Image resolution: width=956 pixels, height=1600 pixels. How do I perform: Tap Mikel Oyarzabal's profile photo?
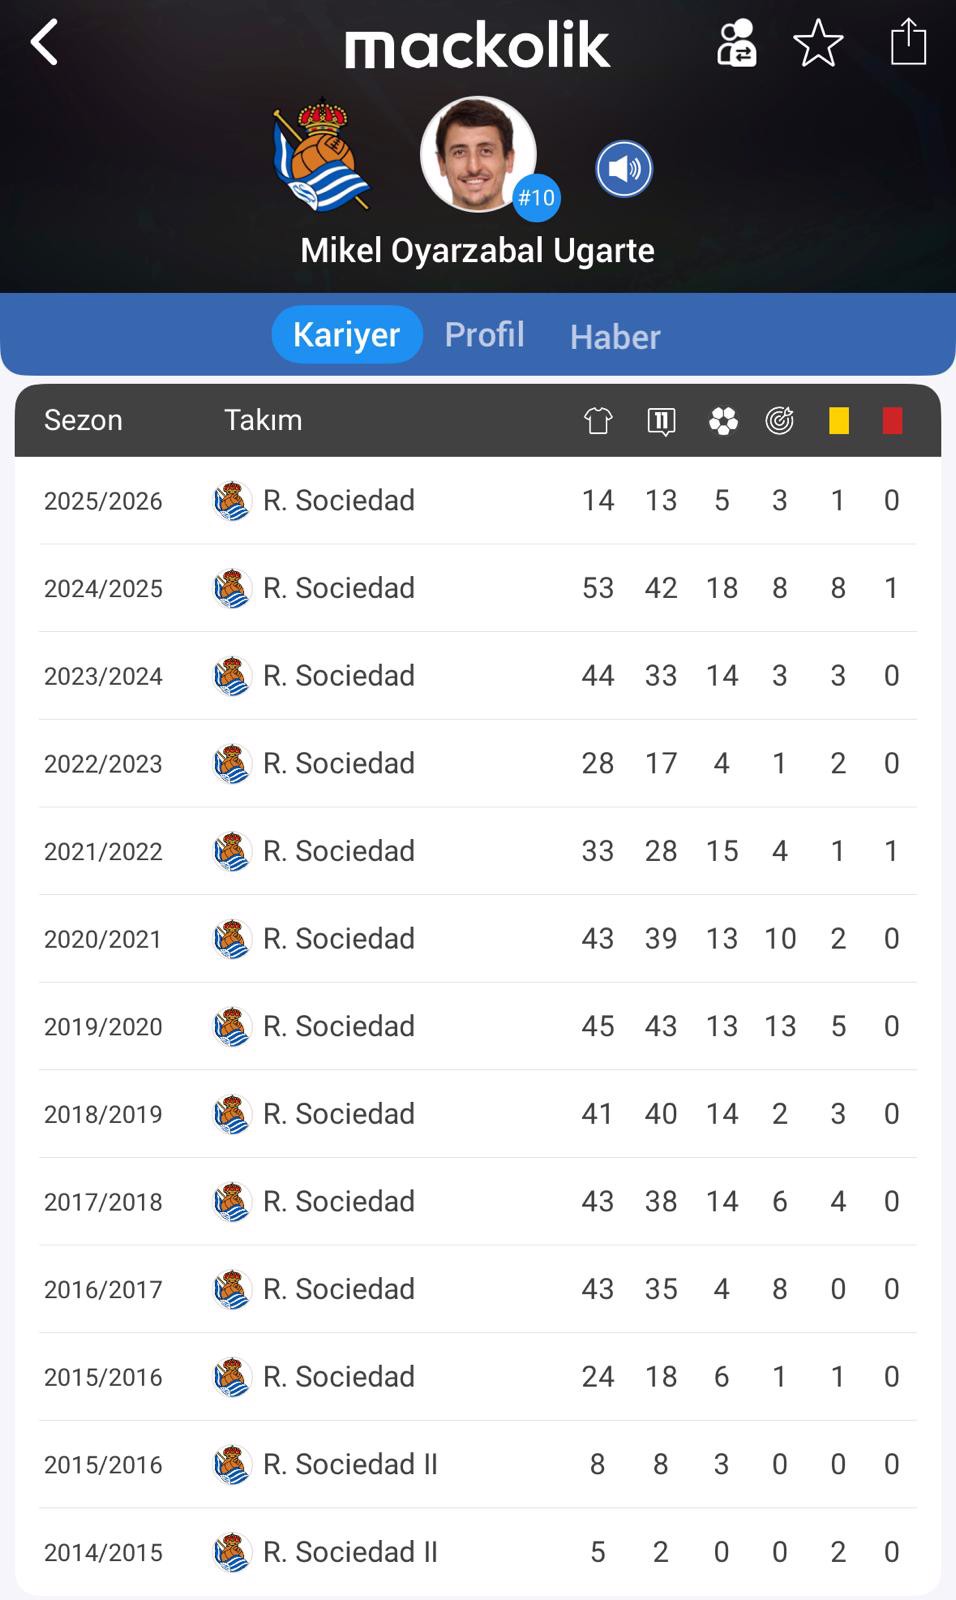(x=478, y=153)
